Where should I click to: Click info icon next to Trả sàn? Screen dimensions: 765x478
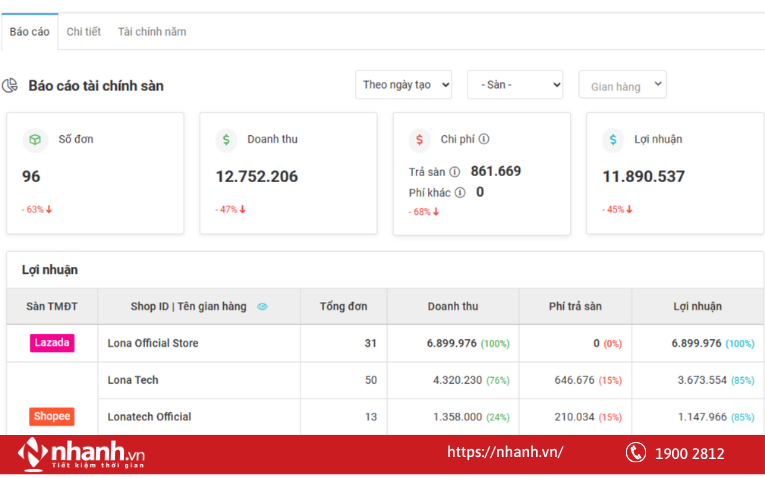455,172
